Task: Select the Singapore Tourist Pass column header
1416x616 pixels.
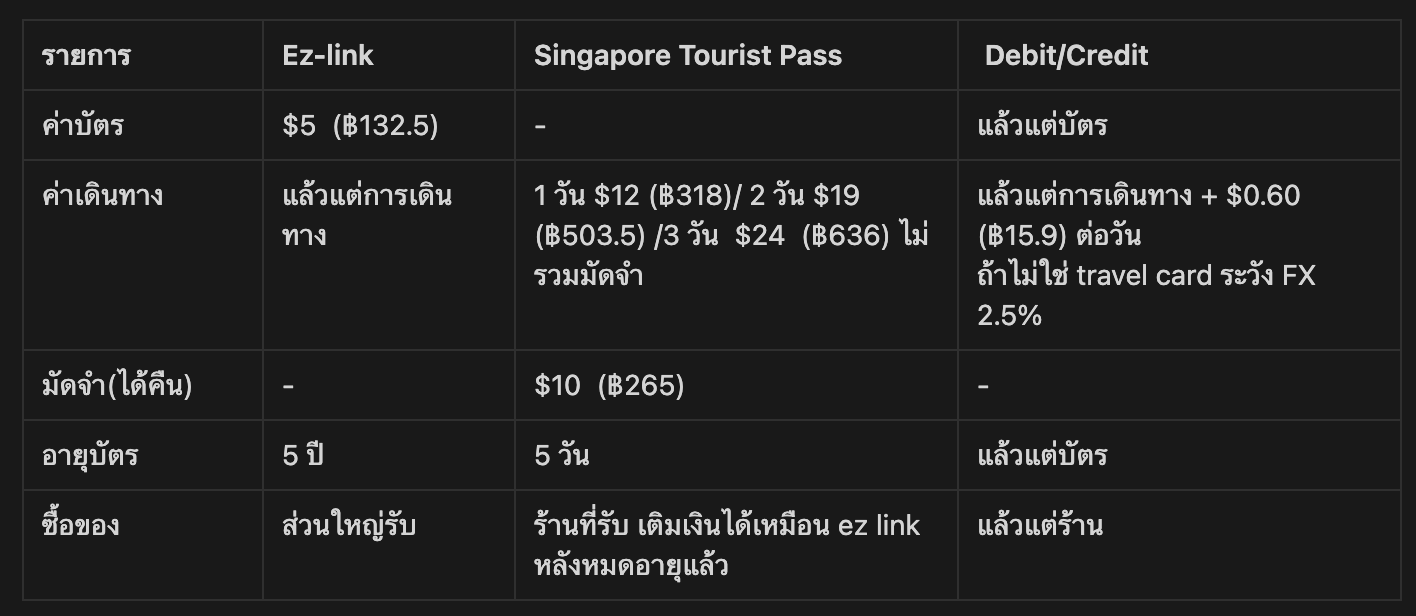Action: [688, 55]
